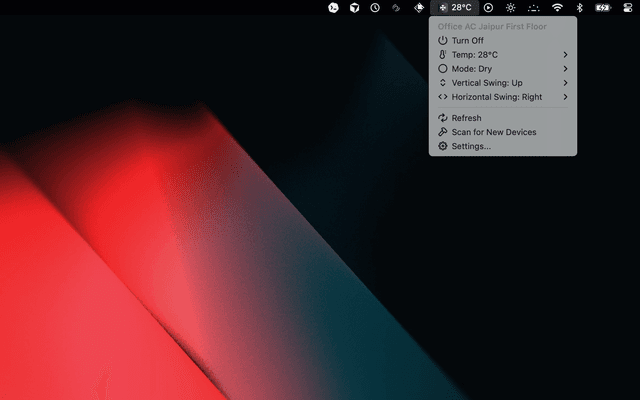Viewport: 640px width, 400px height.
Task: Click the AC fan icon in menu bar
Action: [x=443, y=7]
